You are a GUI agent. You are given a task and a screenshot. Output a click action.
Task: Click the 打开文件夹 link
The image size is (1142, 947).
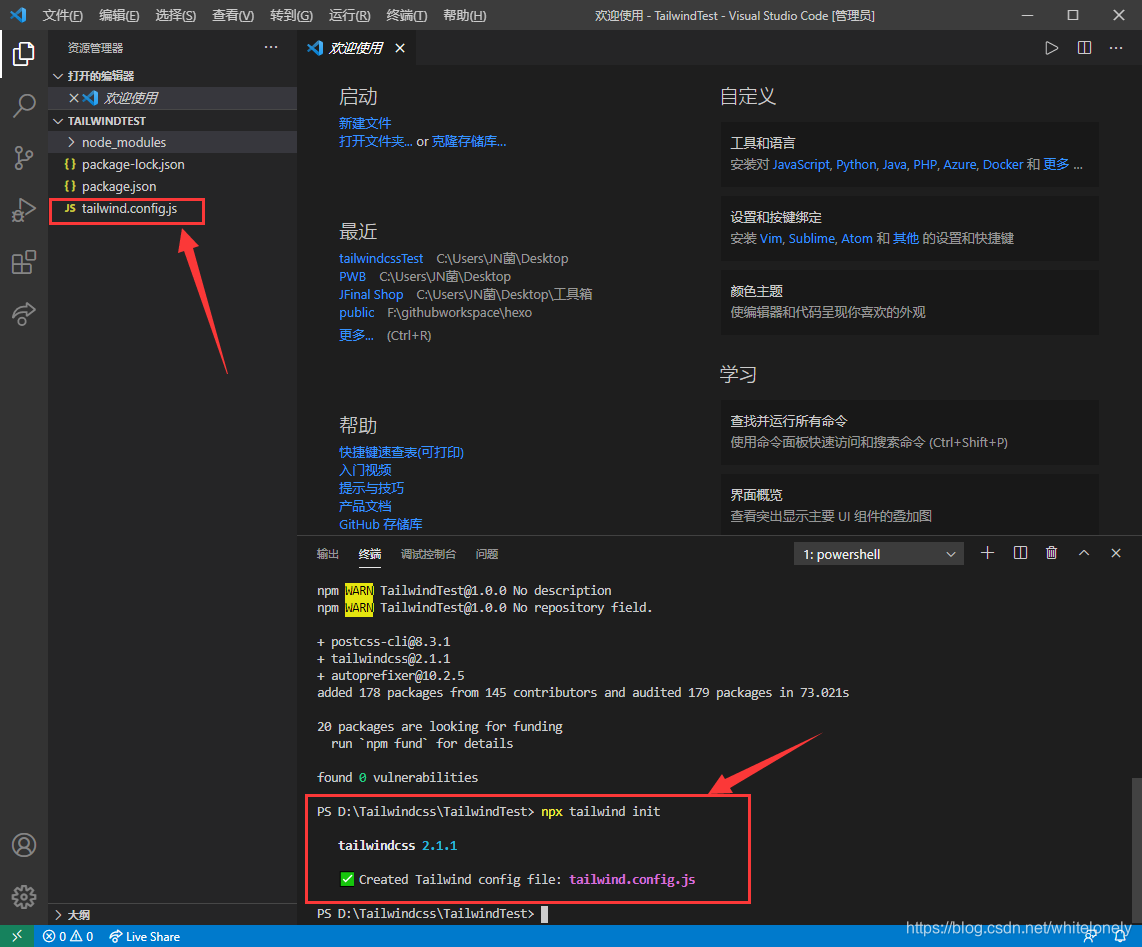[x=376, y=141]
